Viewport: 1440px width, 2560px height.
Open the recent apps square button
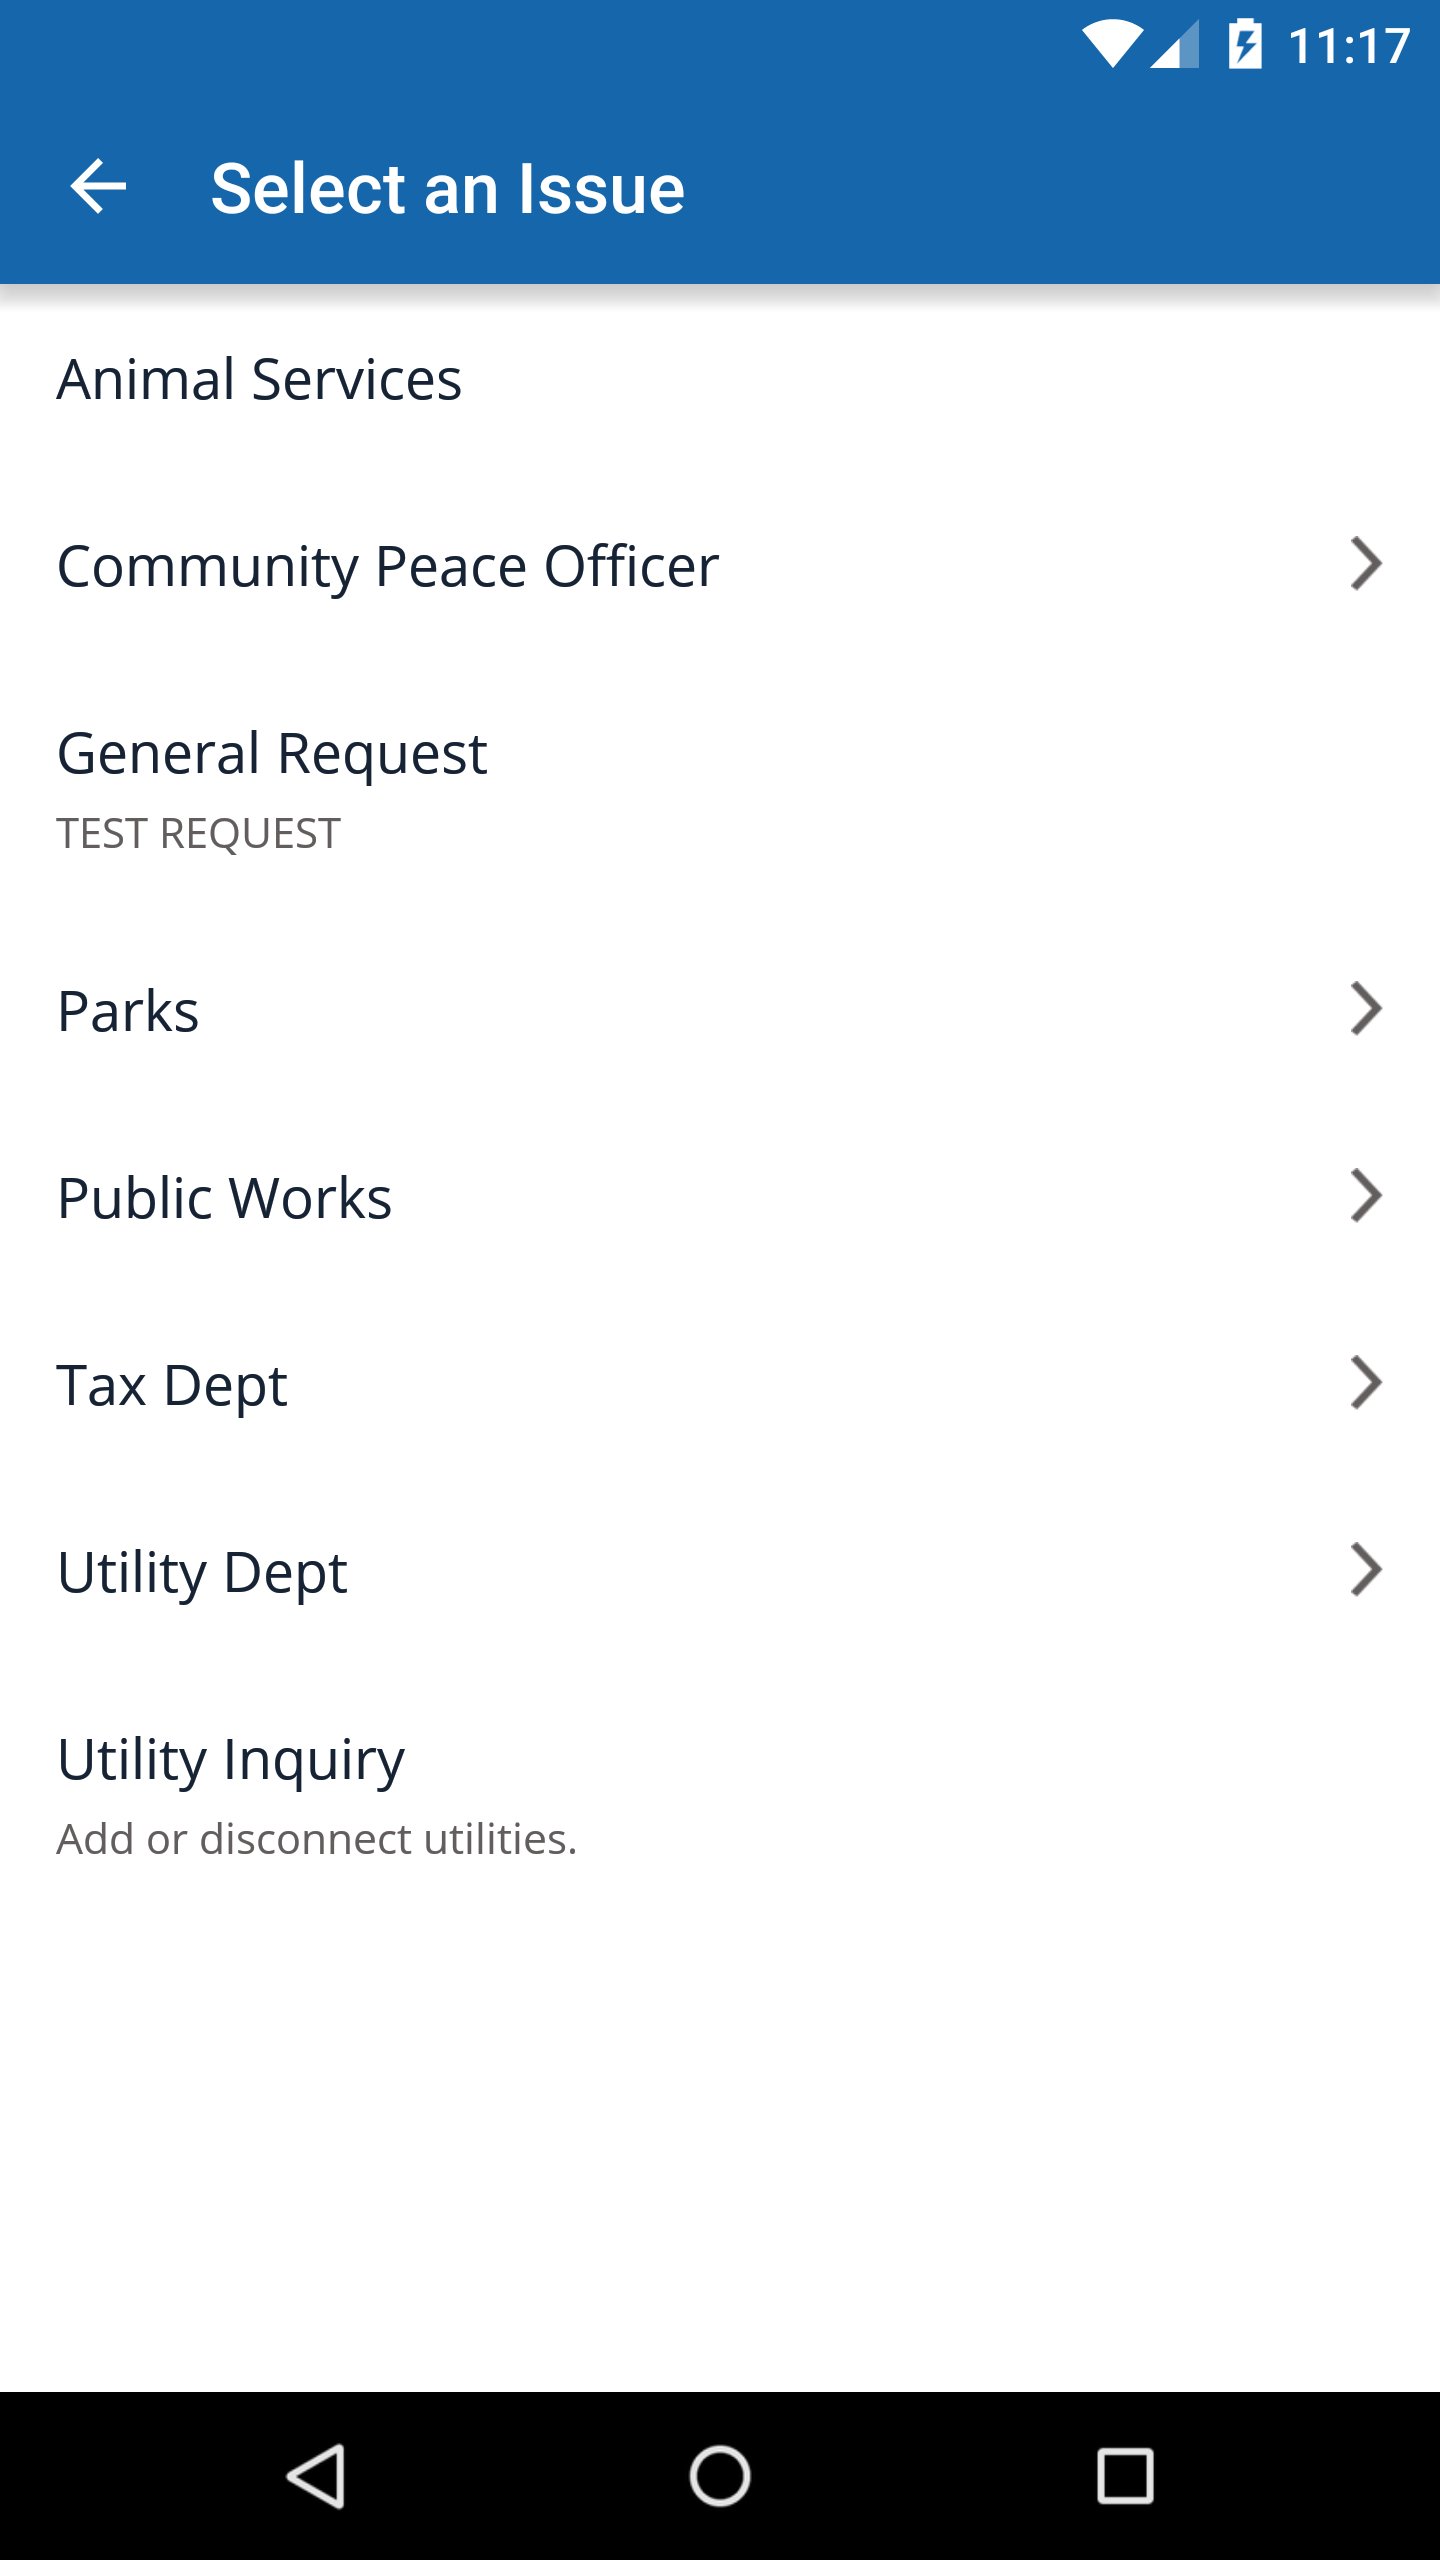click(x=1125, y=2476)
